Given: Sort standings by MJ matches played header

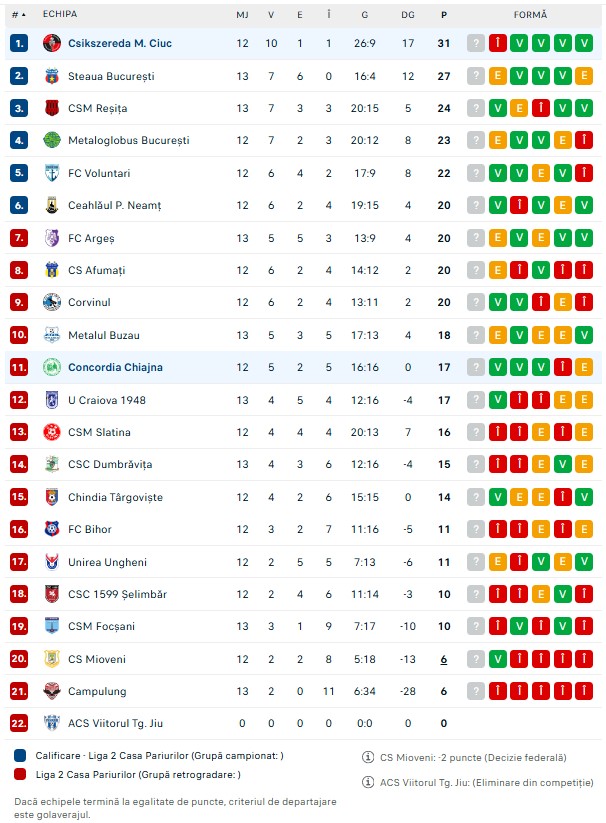Looking at the screenshot, I should coord(242,15).
